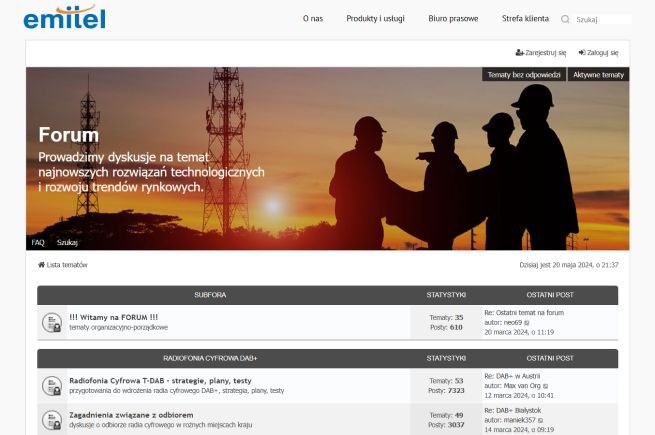The image size is (655, 435).
Task: Open author profile neo69
Action: [x=513, y=323]
